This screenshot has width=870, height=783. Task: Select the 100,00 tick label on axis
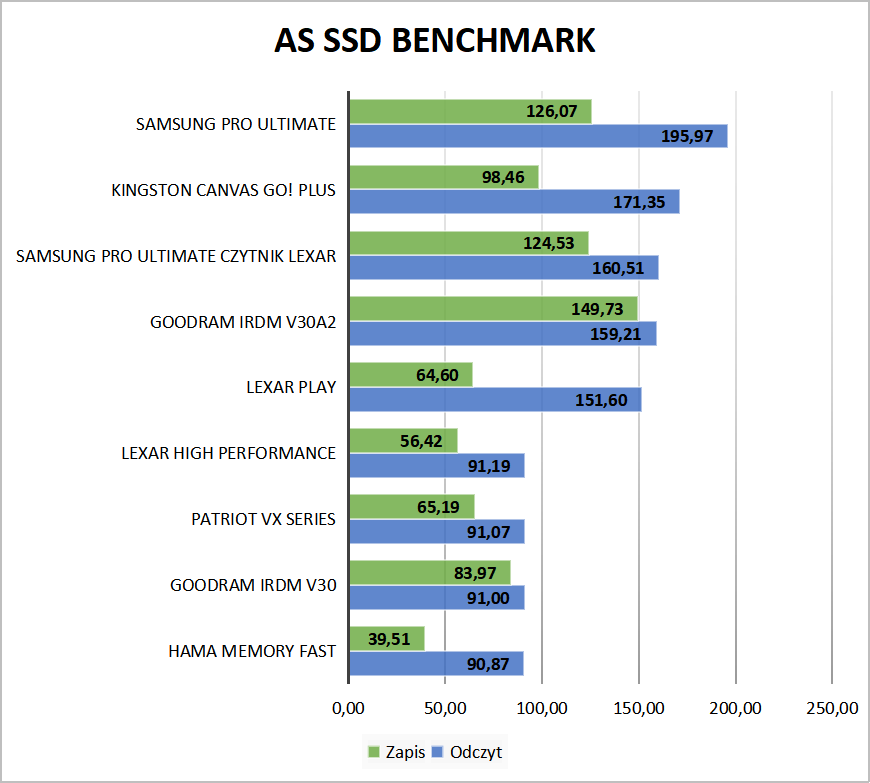tap(542, 708)
